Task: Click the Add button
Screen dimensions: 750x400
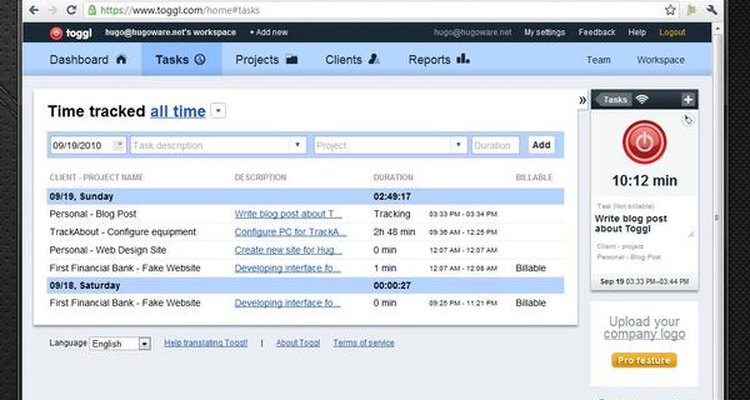Action: [x=541, y=145]
